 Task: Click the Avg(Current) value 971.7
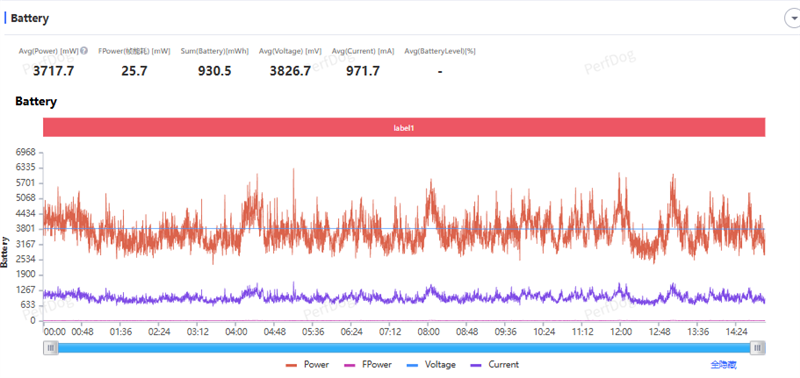pos(363,71)
